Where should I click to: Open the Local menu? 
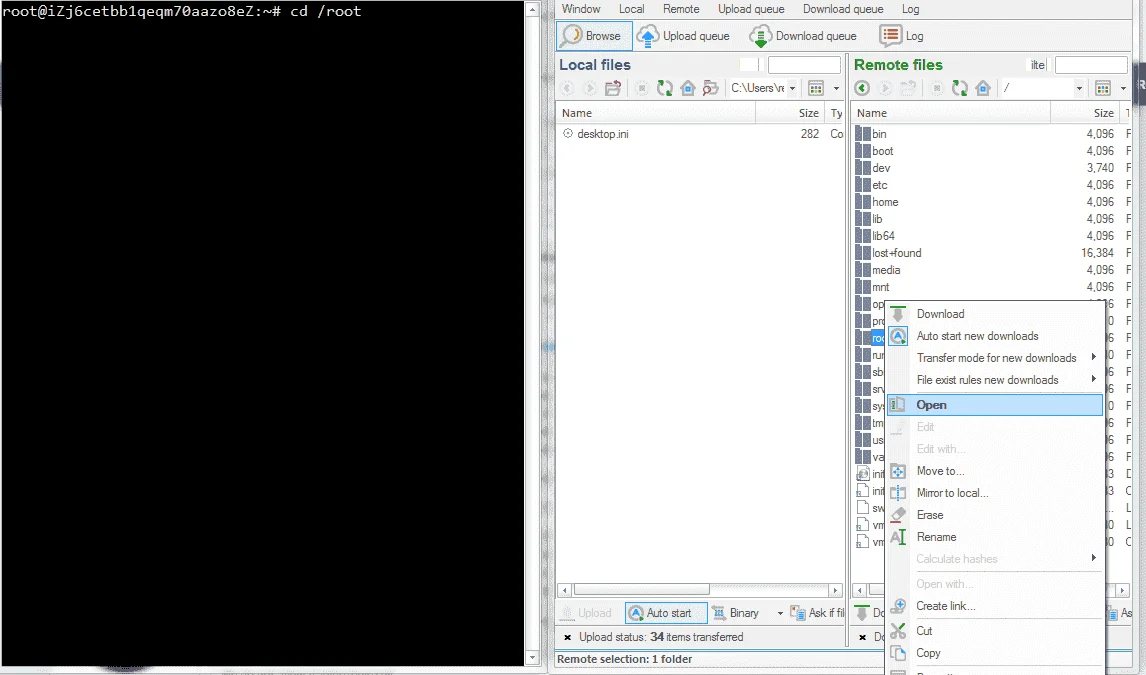pyautogui.click(x=631, y=9)
